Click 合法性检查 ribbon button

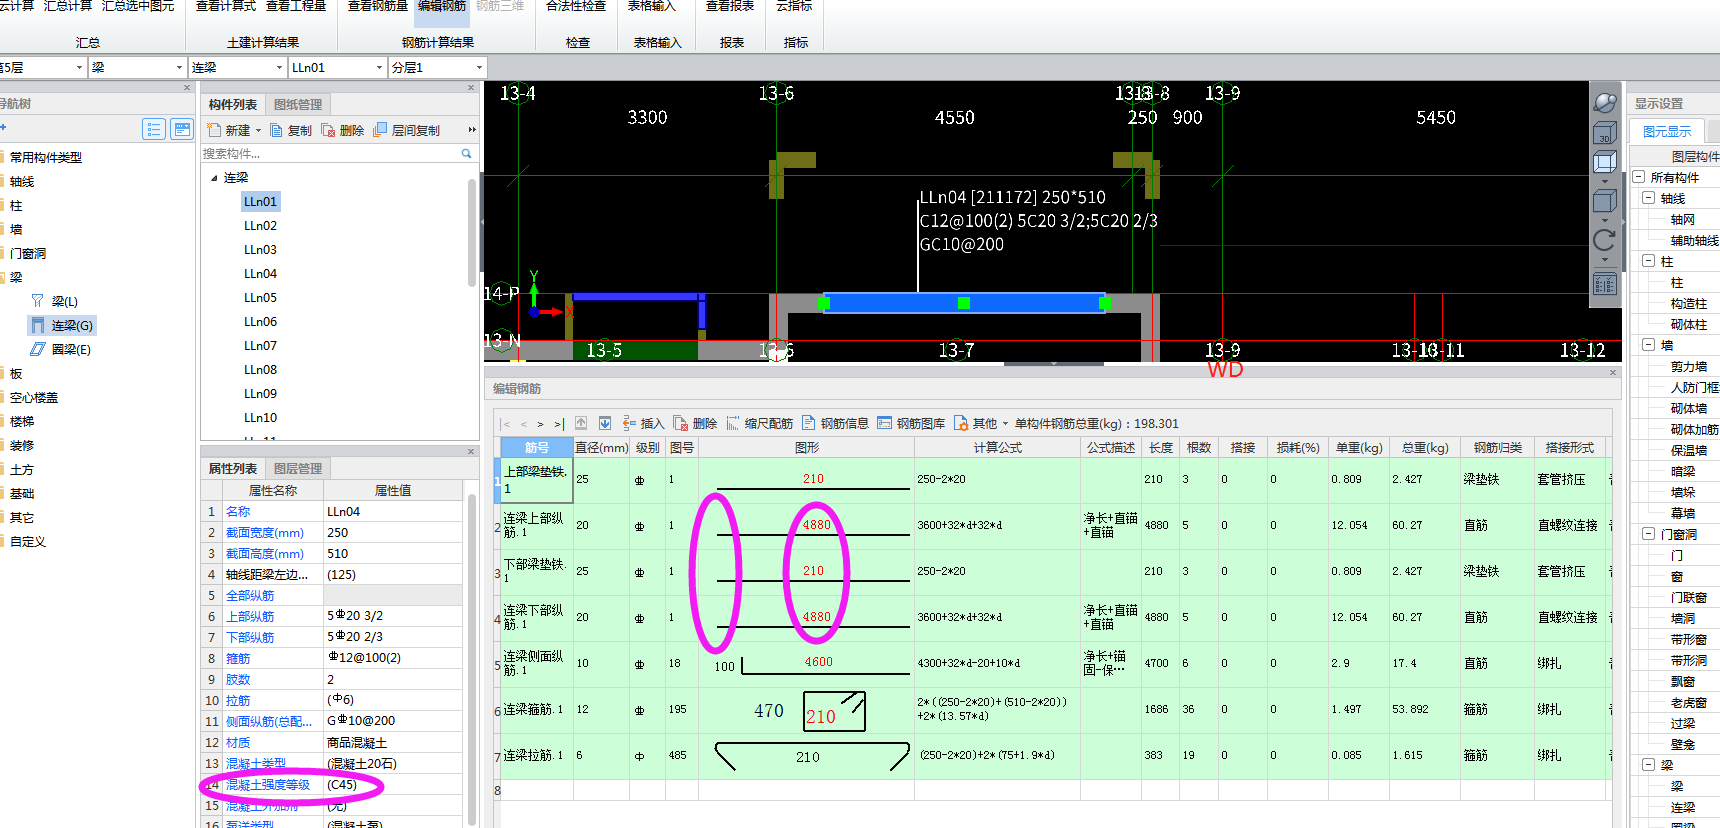coord(576,7)
